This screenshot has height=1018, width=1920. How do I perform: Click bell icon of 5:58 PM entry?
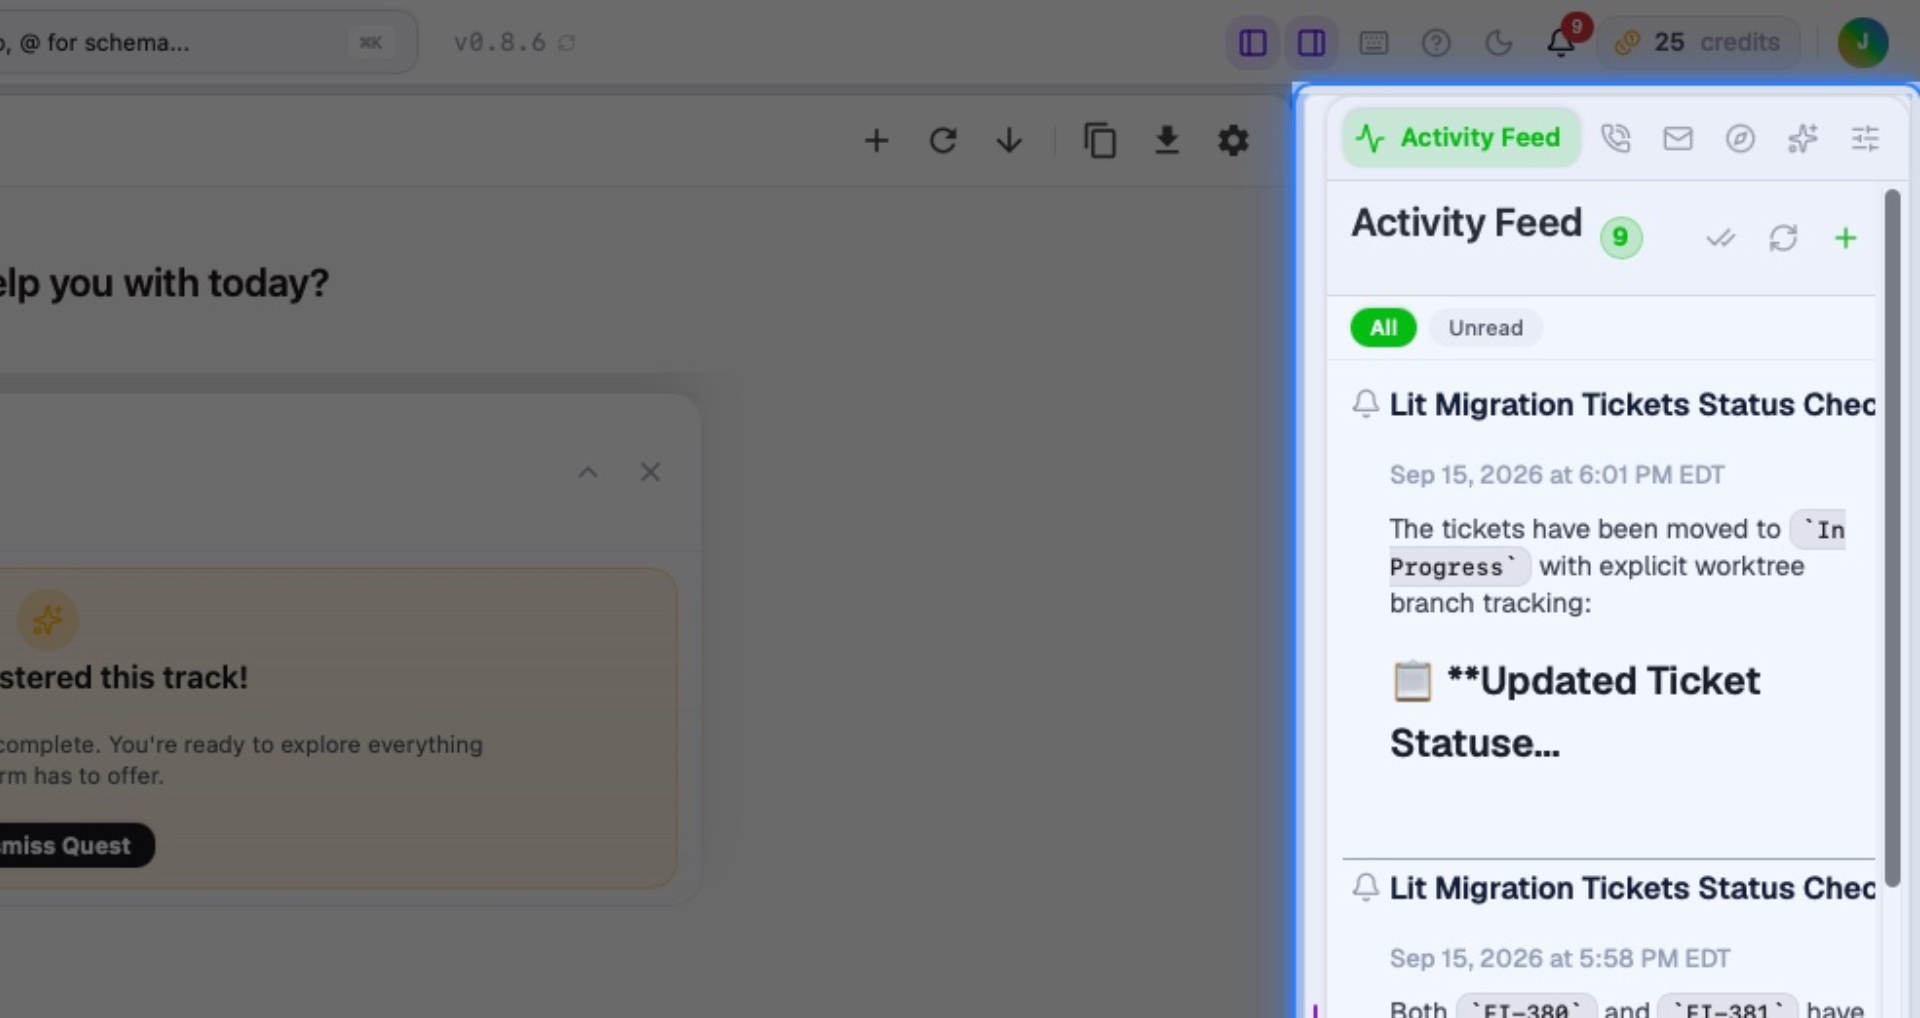pos(1365,887)
